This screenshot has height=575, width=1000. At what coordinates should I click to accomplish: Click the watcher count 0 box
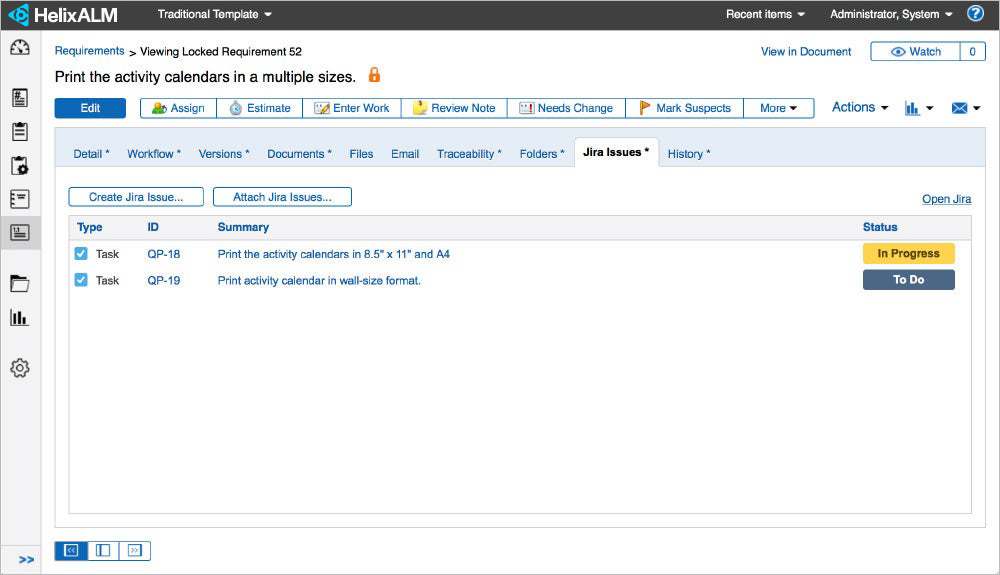coord(973,52)
